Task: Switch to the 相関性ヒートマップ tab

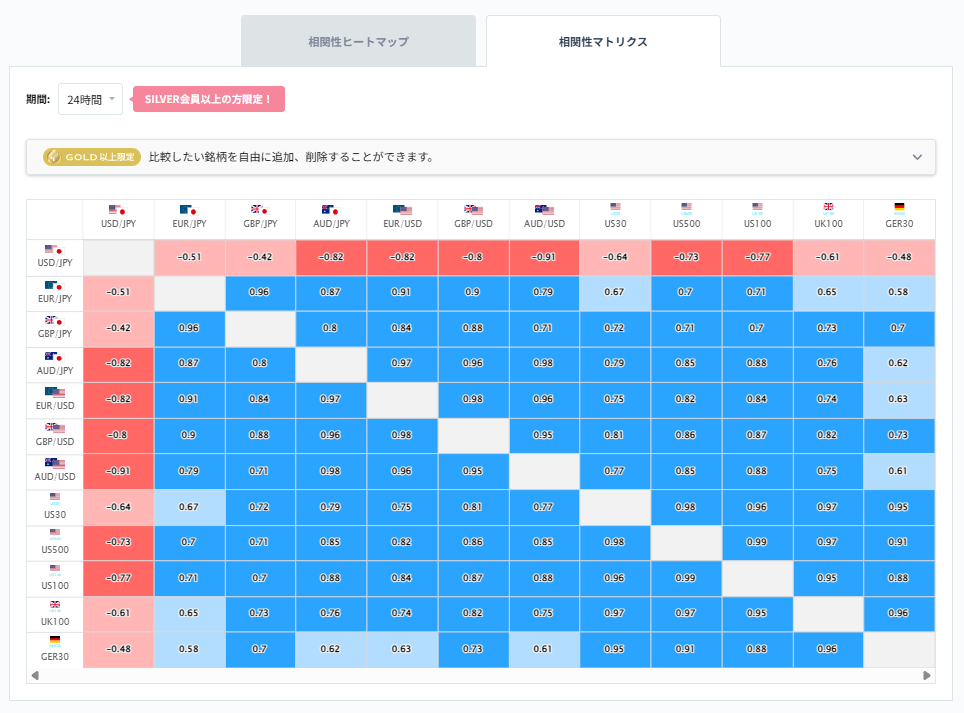Action: click(358, 40)
